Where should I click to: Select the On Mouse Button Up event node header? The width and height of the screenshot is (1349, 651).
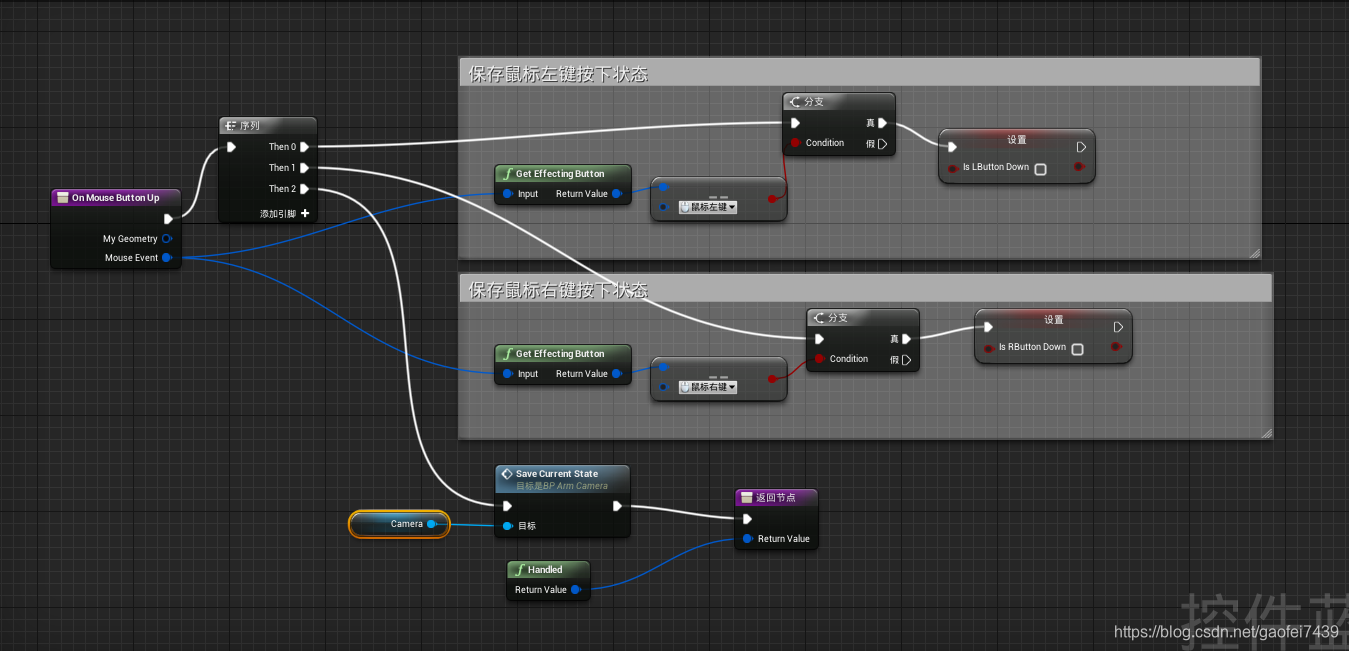coord(115,197)
